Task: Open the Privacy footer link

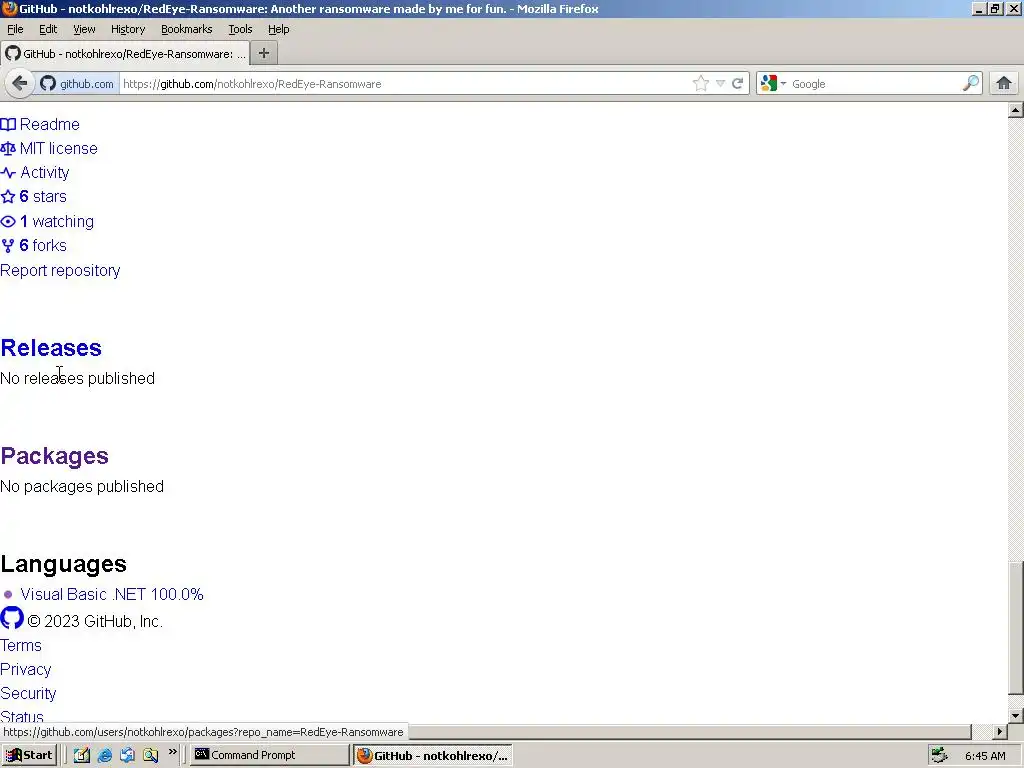Action: 25,669
